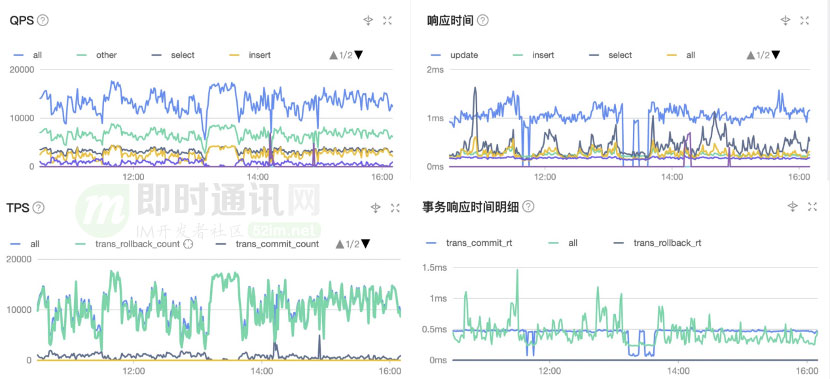Click the 响应时间 chart pin icon
Screen dimensions: 830x379
[786, 20]
